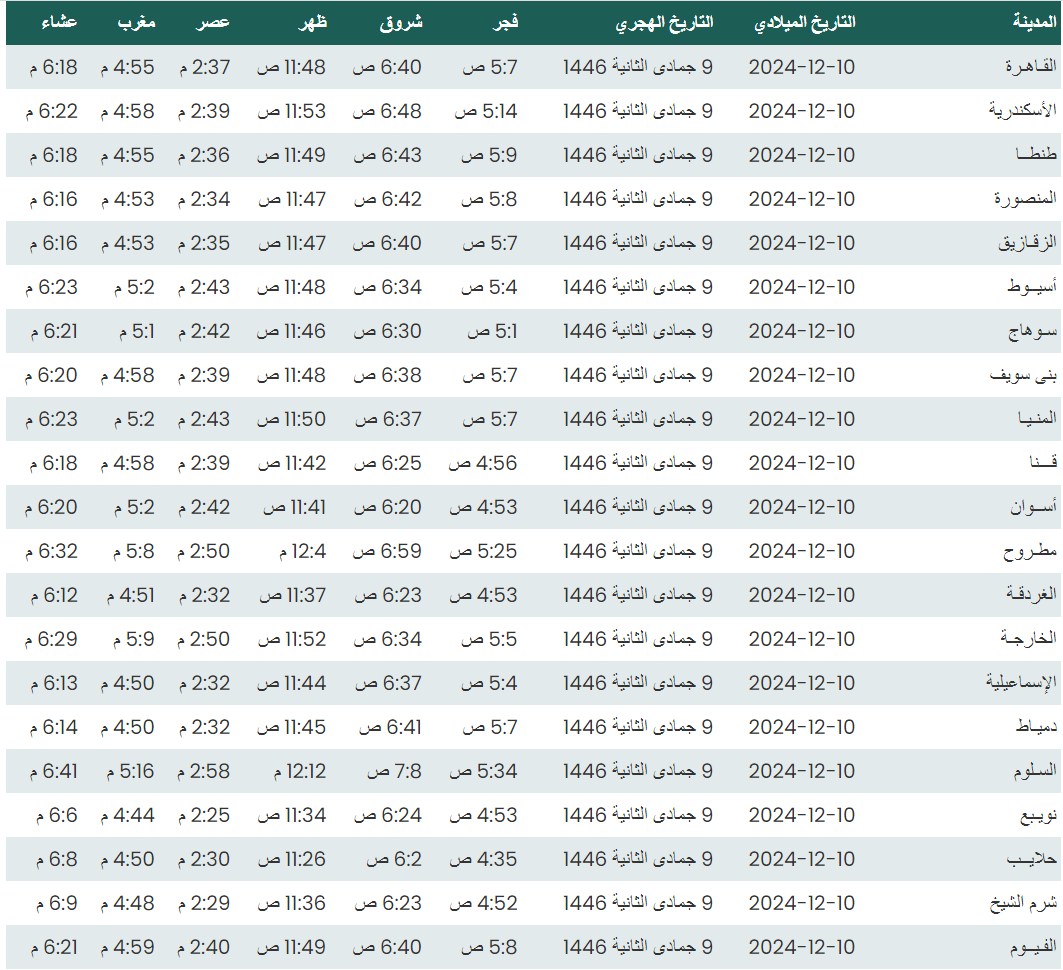Select the مغرب column header

tap(135, 22)
